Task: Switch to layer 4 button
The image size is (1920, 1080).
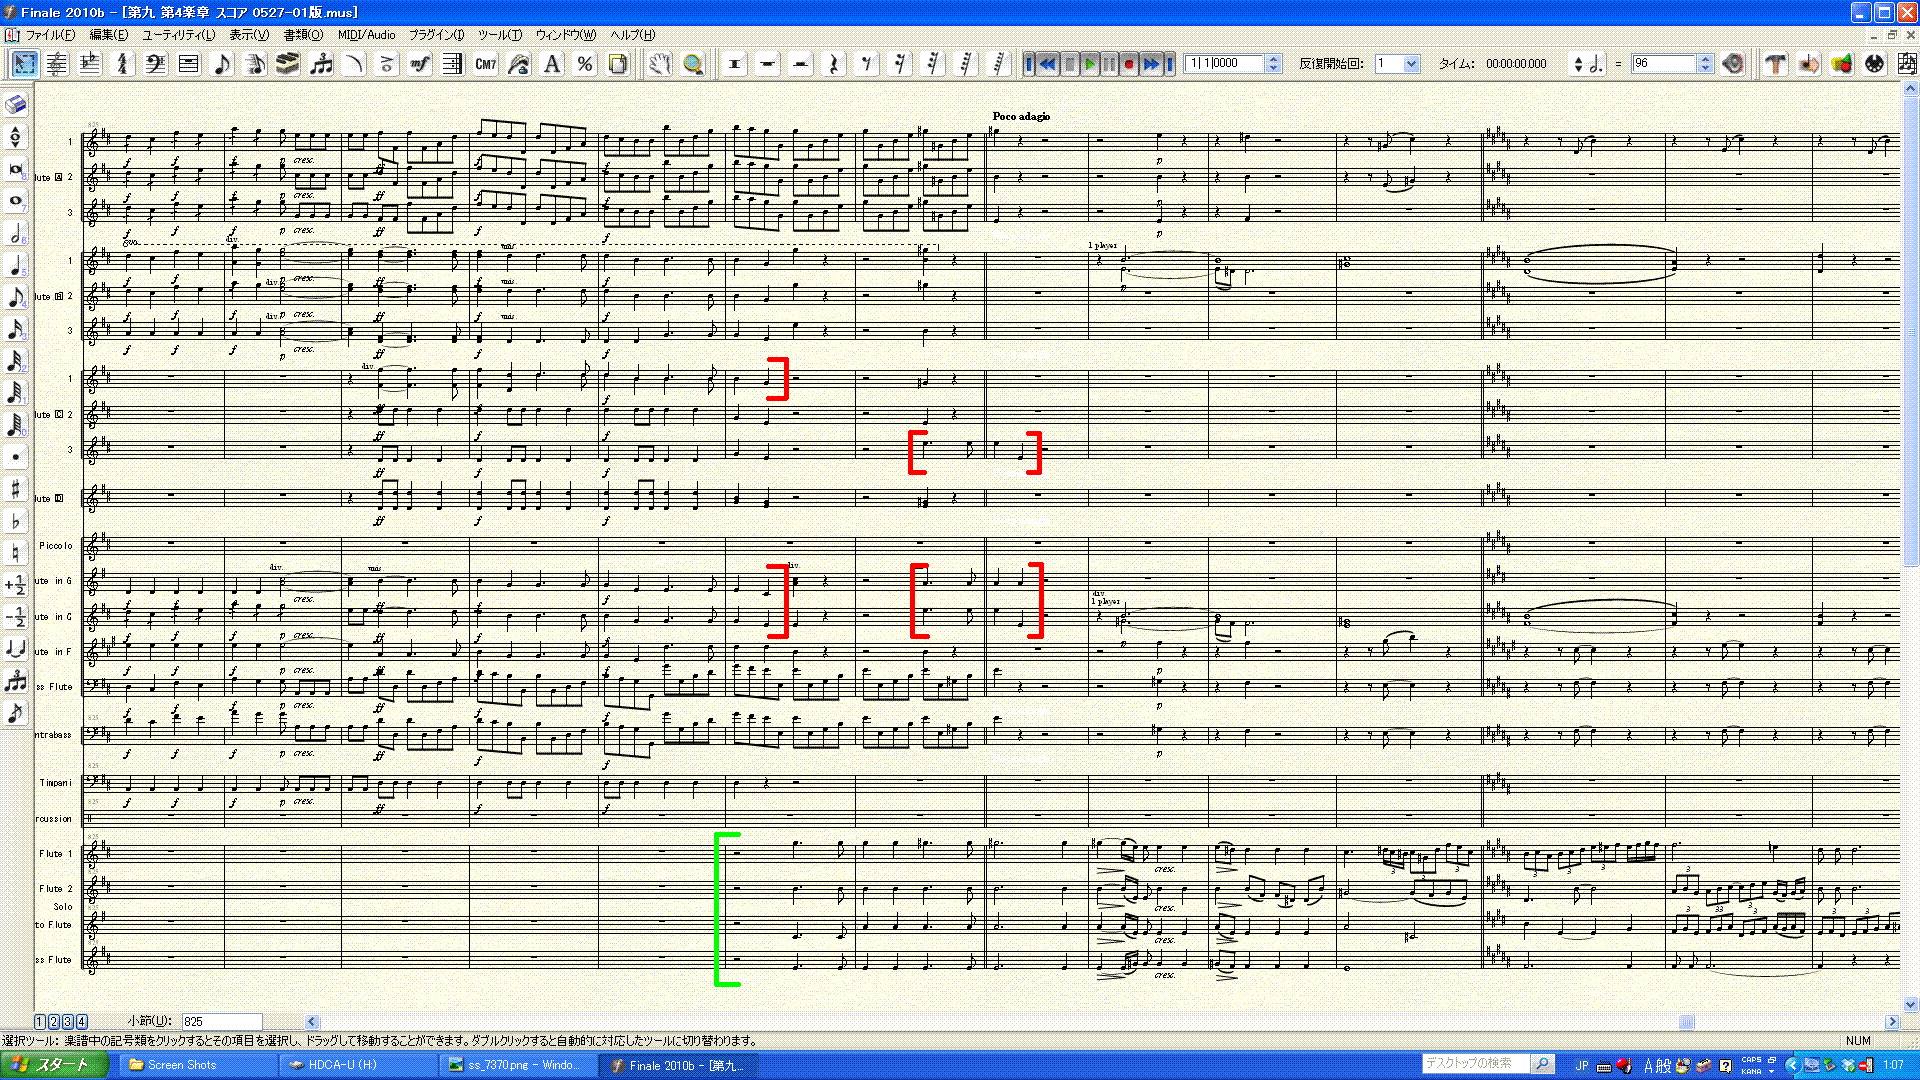Action: point(82,1022)
